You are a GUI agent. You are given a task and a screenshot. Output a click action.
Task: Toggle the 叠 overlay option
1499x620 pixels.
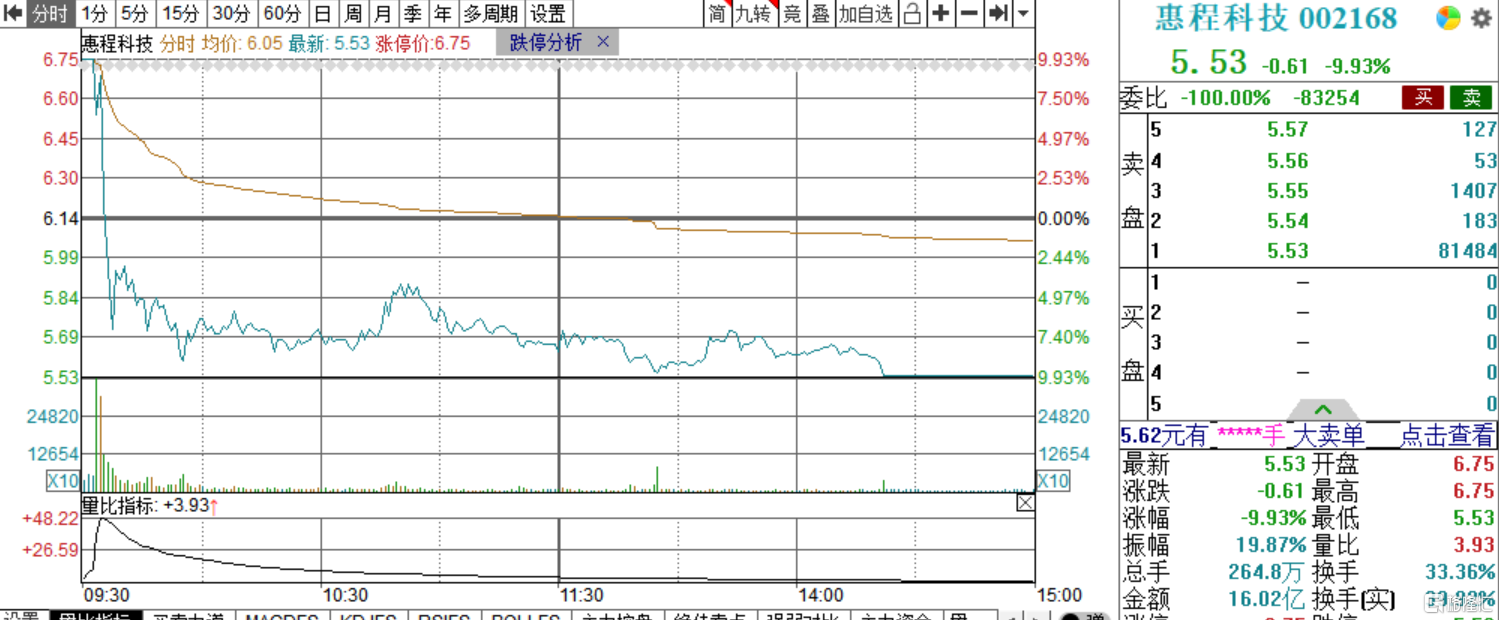(x=820, y=14)
